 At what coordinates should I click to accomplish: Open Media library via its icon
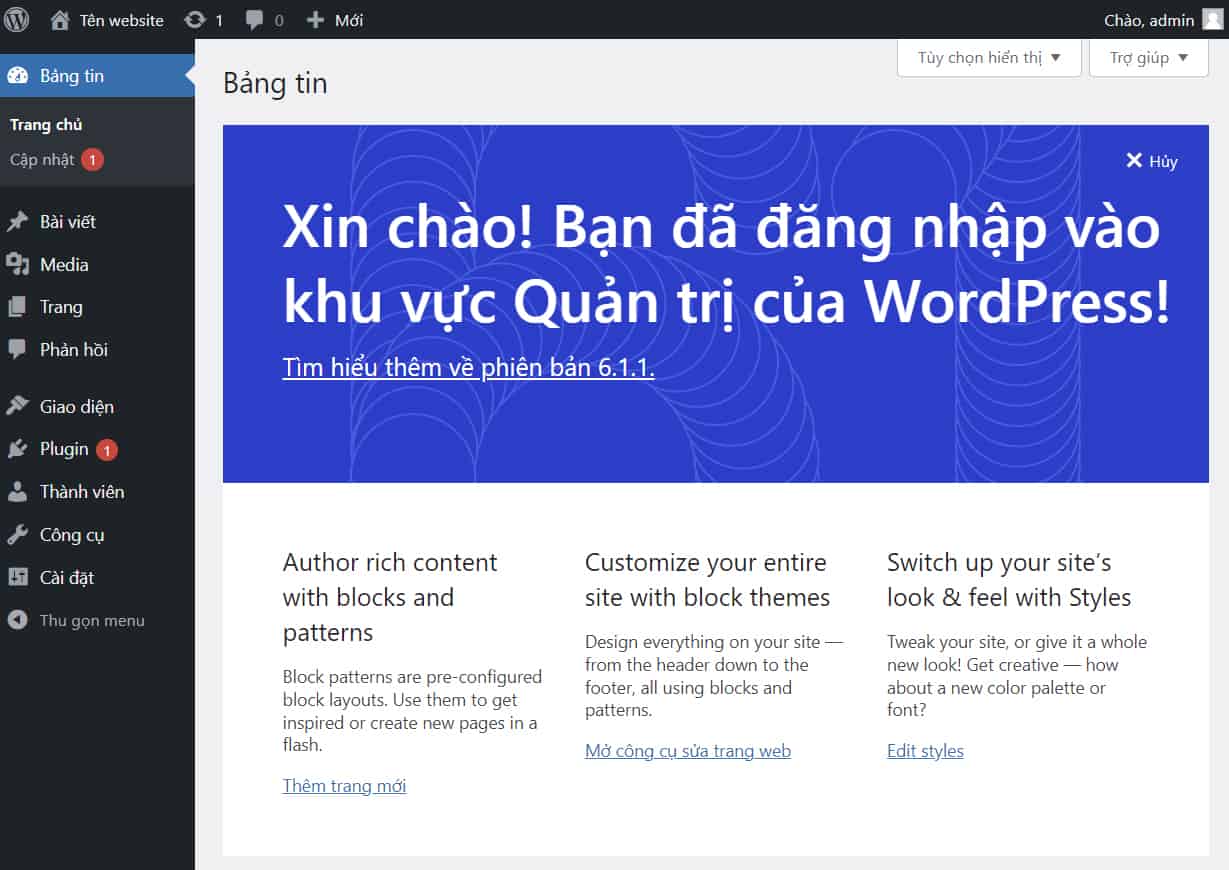pos(19,264)
